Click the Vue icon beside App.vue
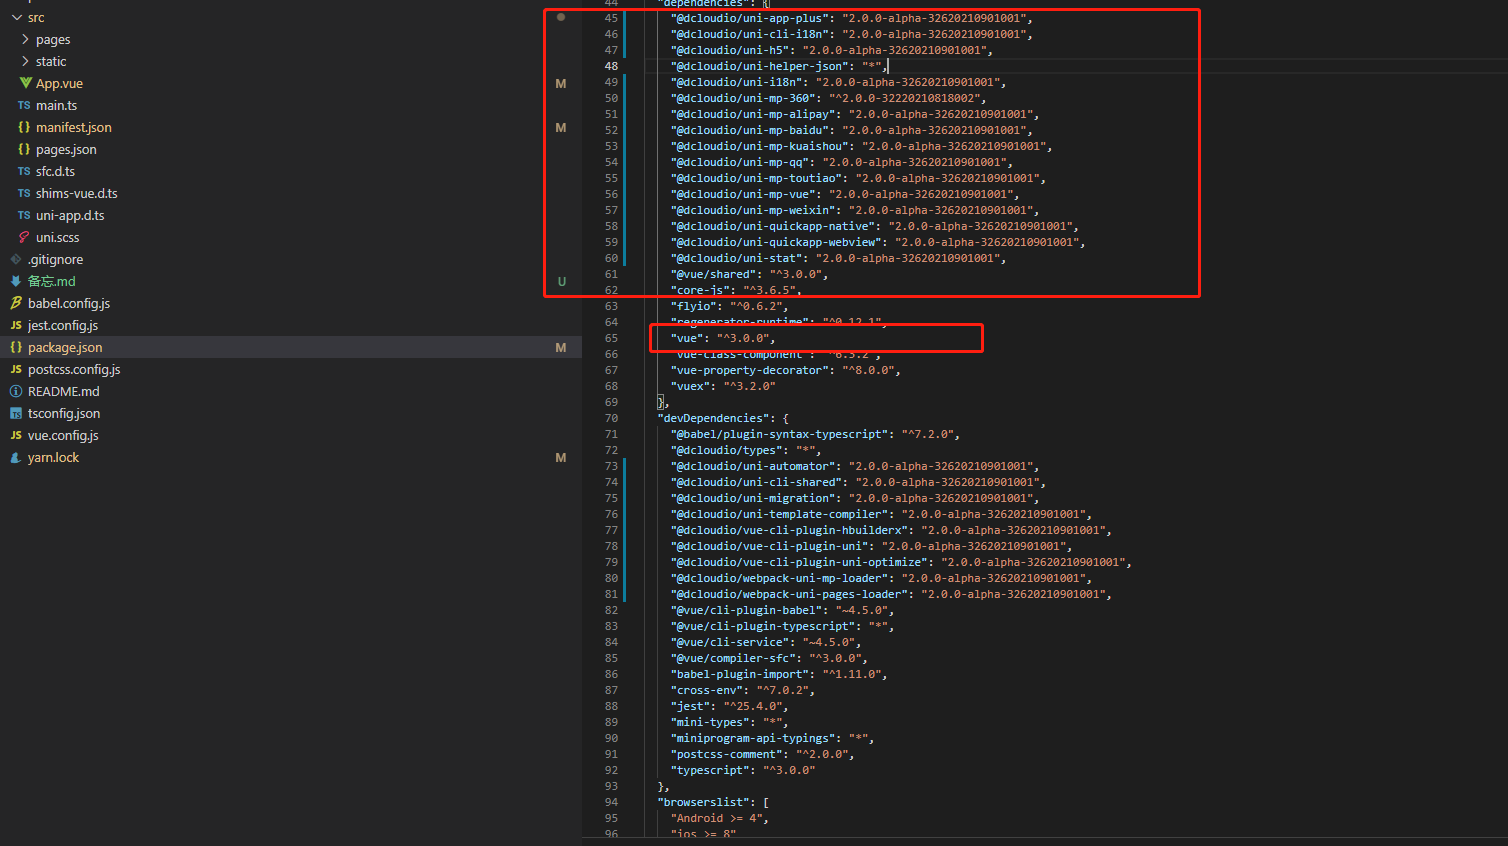 pos(25,83)
